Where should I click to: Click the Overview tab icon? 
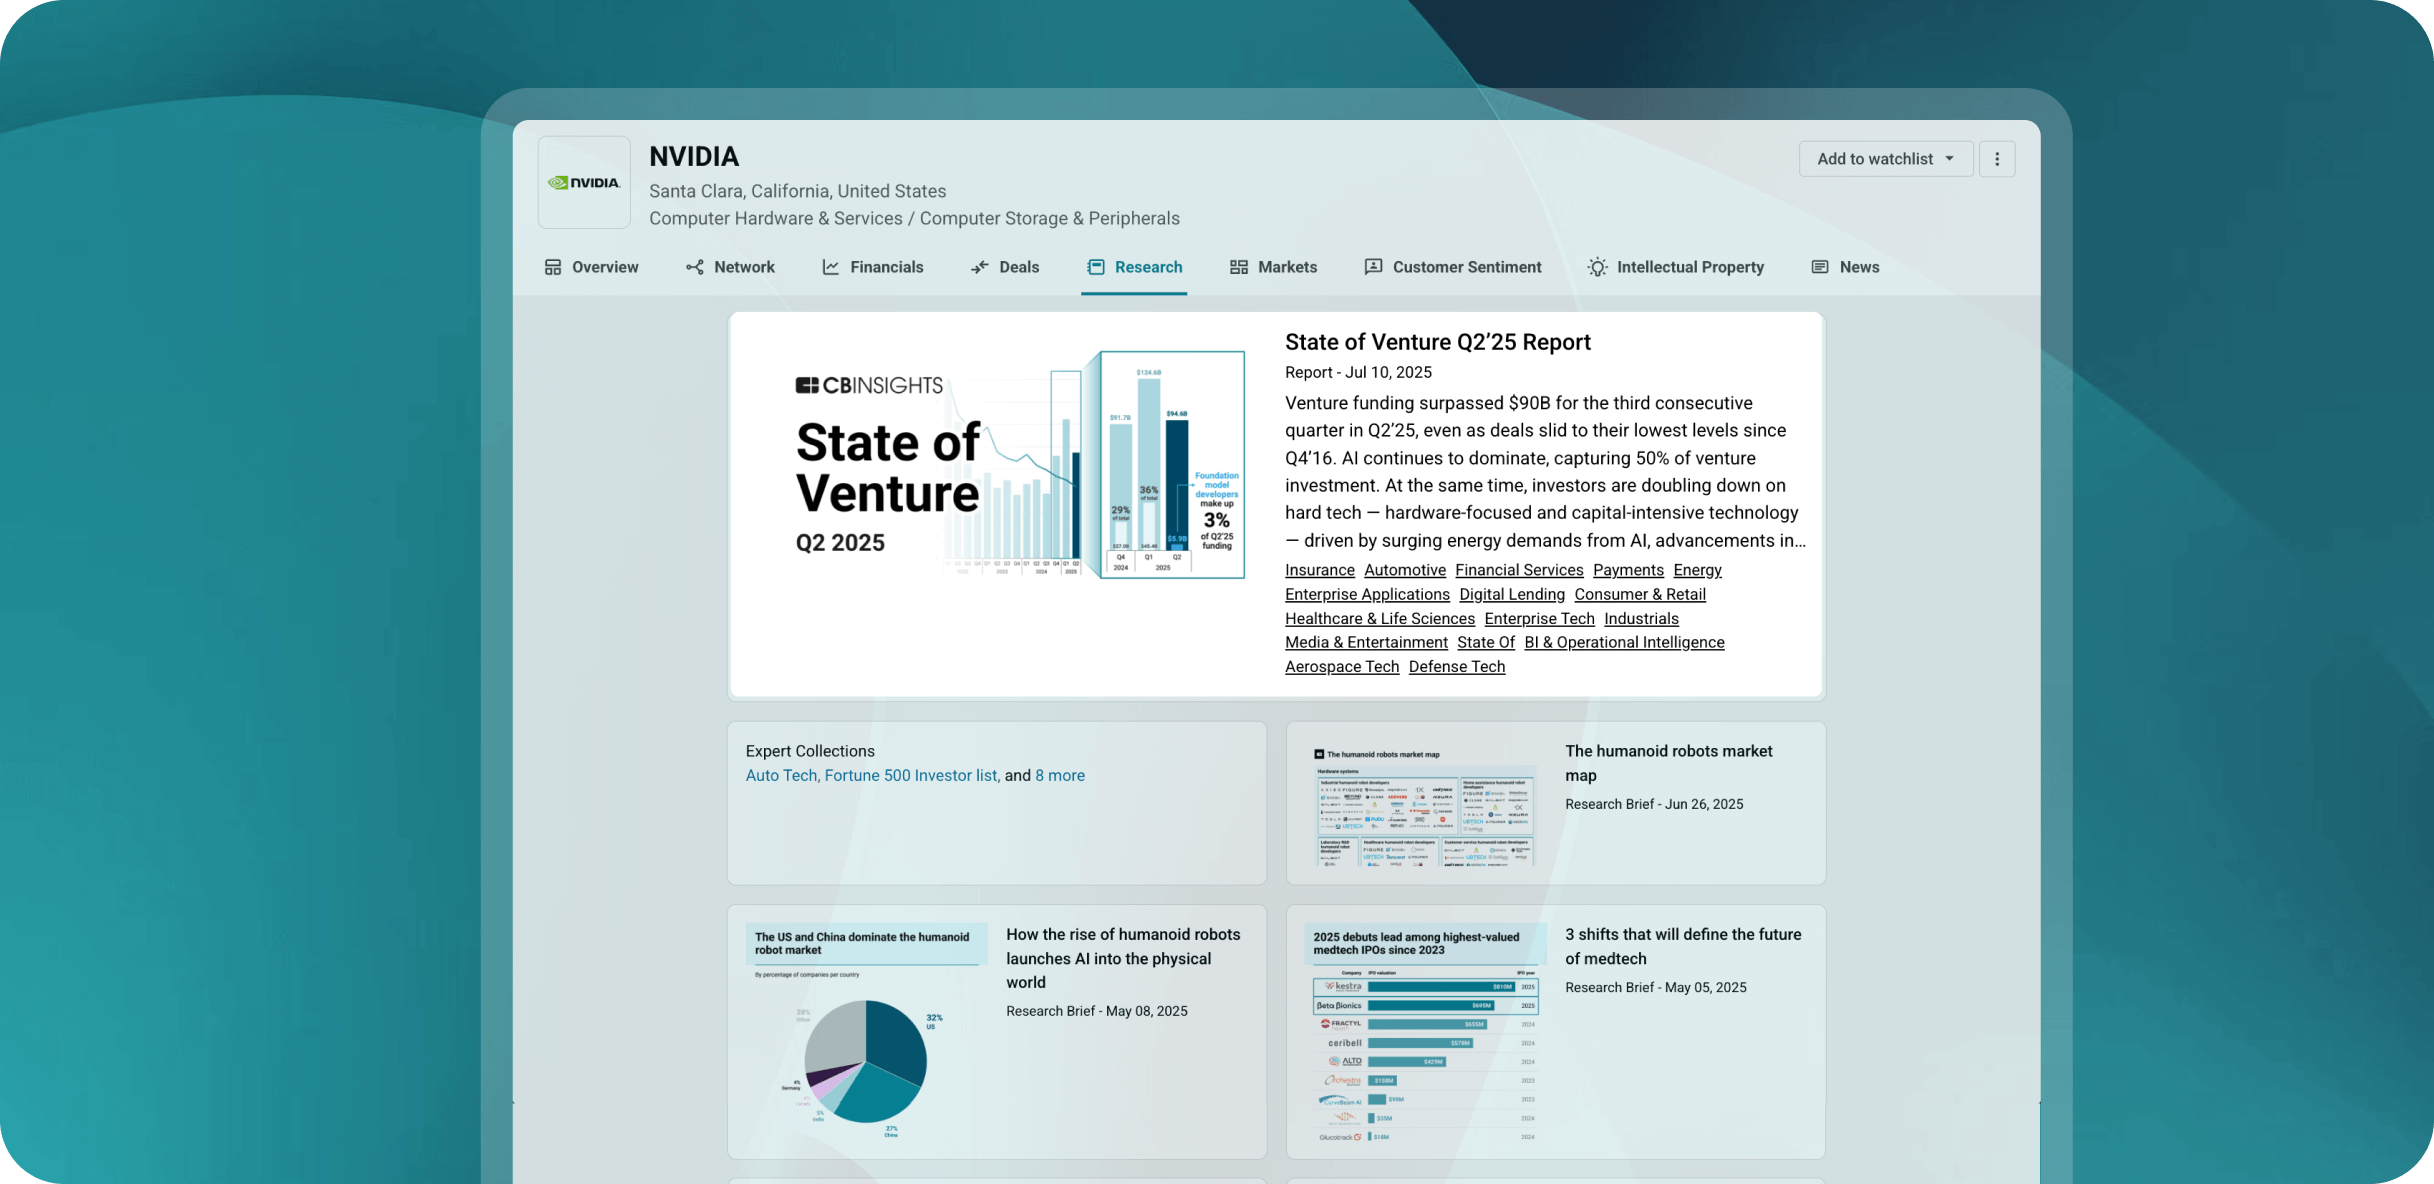click(553, 267)
